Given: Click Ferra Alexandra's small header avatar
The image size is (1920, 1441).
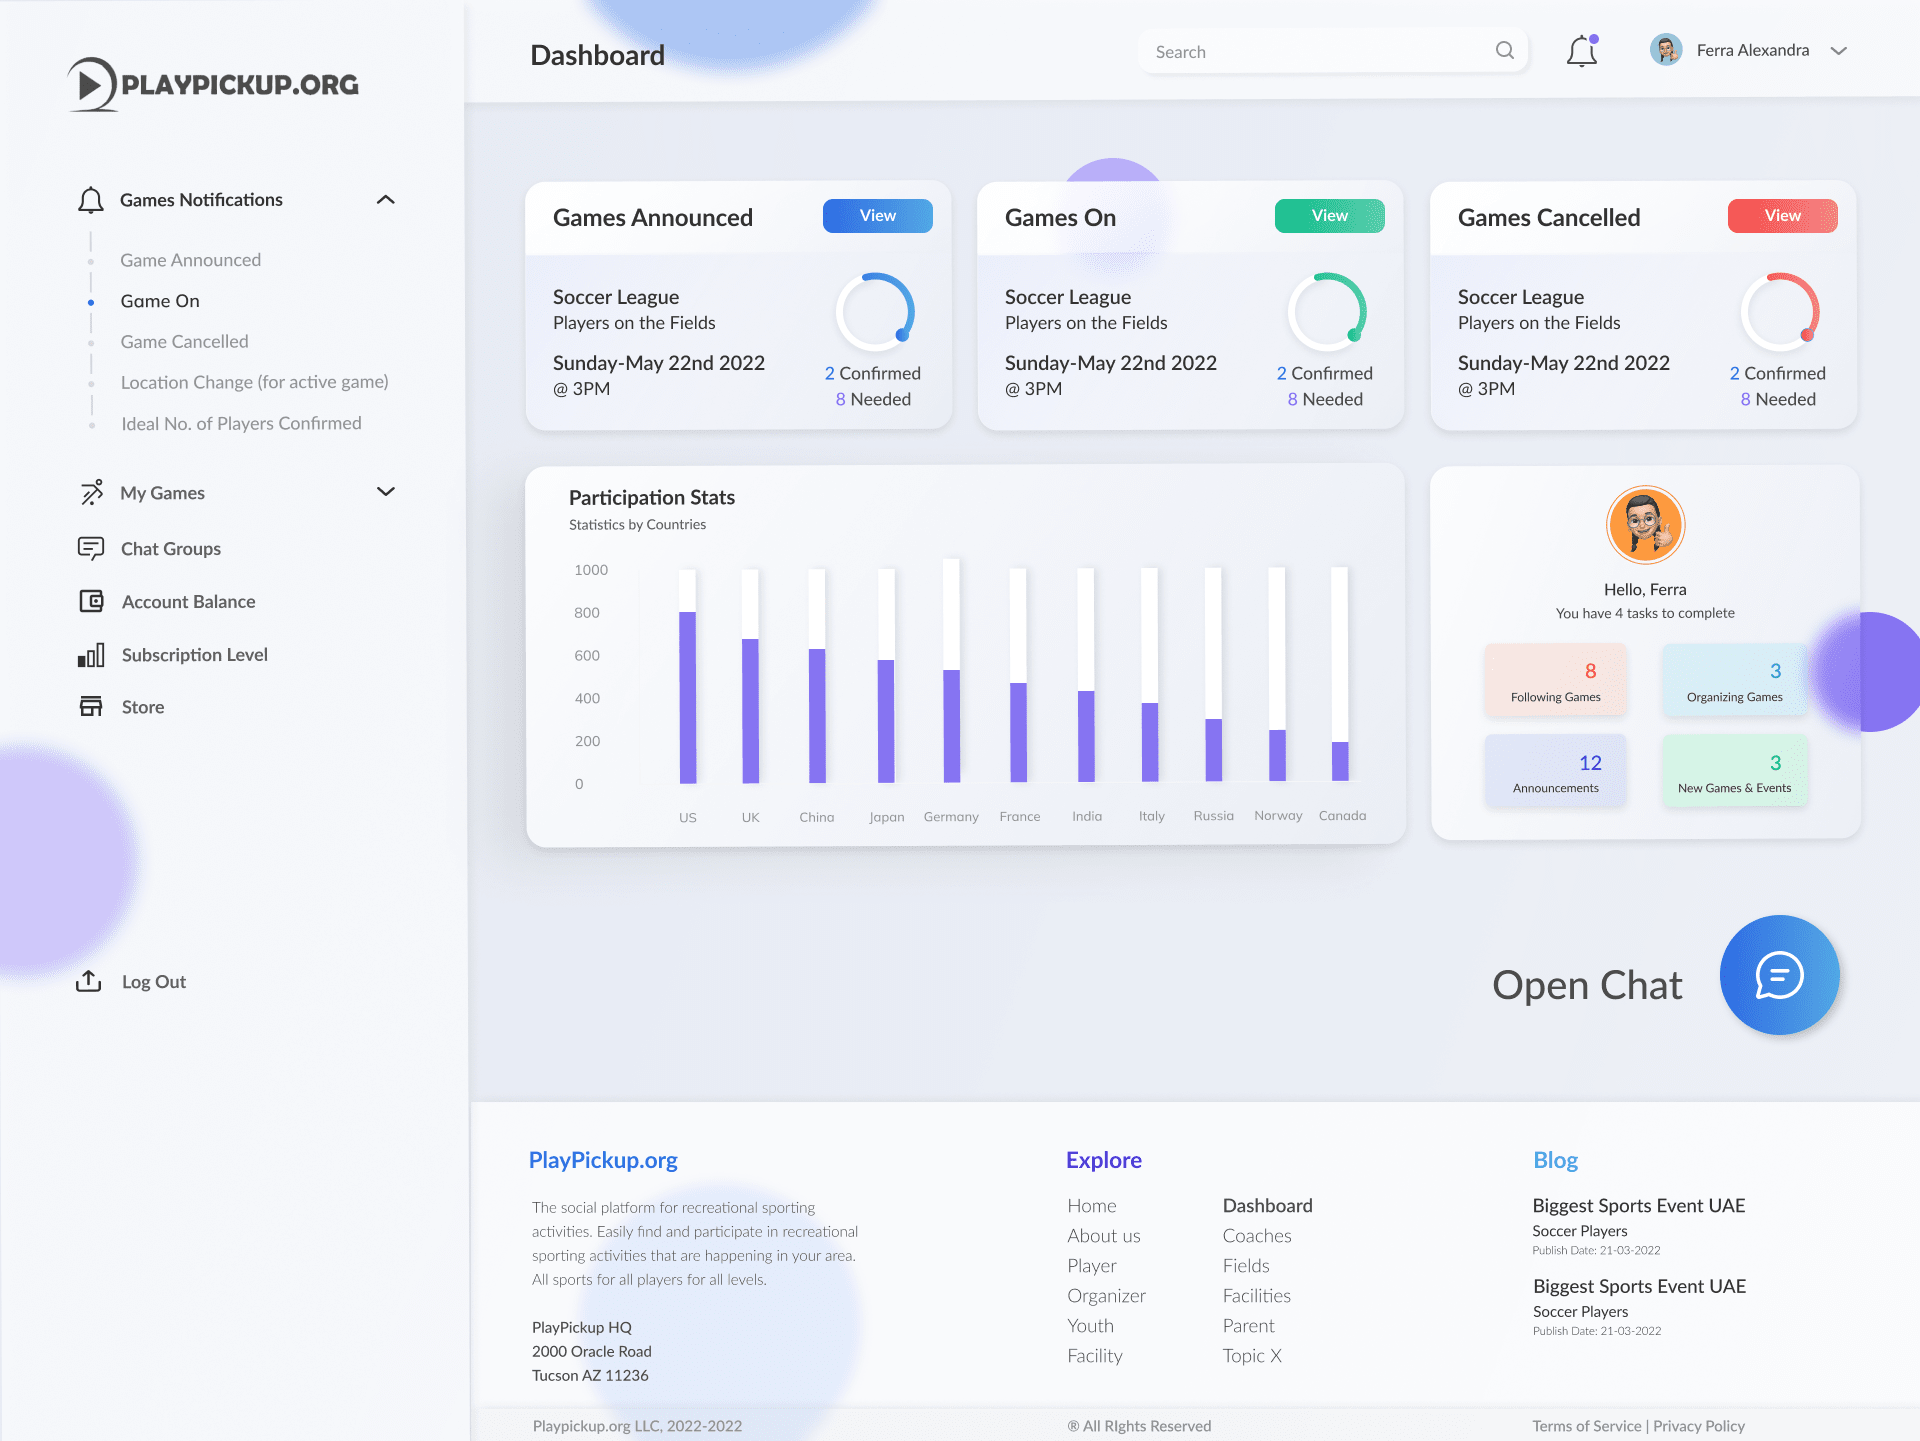Looking at the screenshot, I should pos(1666,50).
